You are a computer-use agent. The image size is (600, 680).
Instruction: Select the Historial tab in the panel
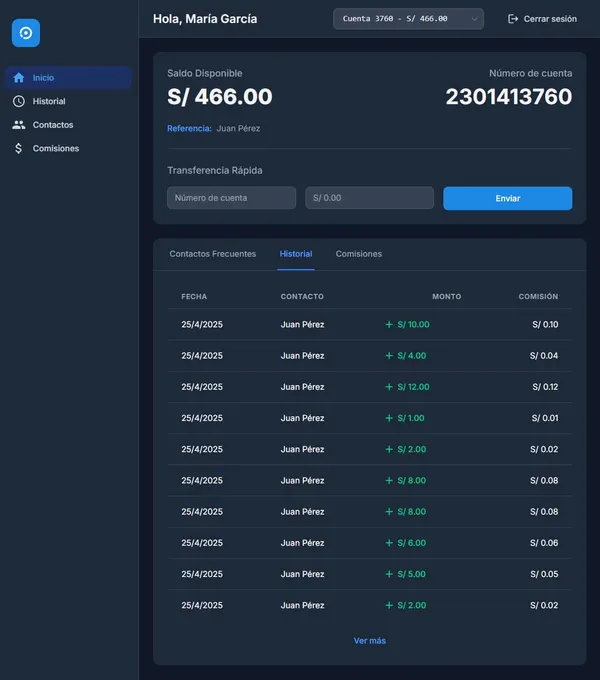296,254
